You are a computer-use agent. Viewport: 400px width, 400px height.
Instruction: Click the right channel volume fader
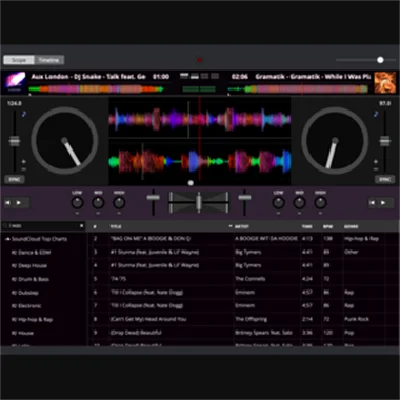[x=245, y=197]
